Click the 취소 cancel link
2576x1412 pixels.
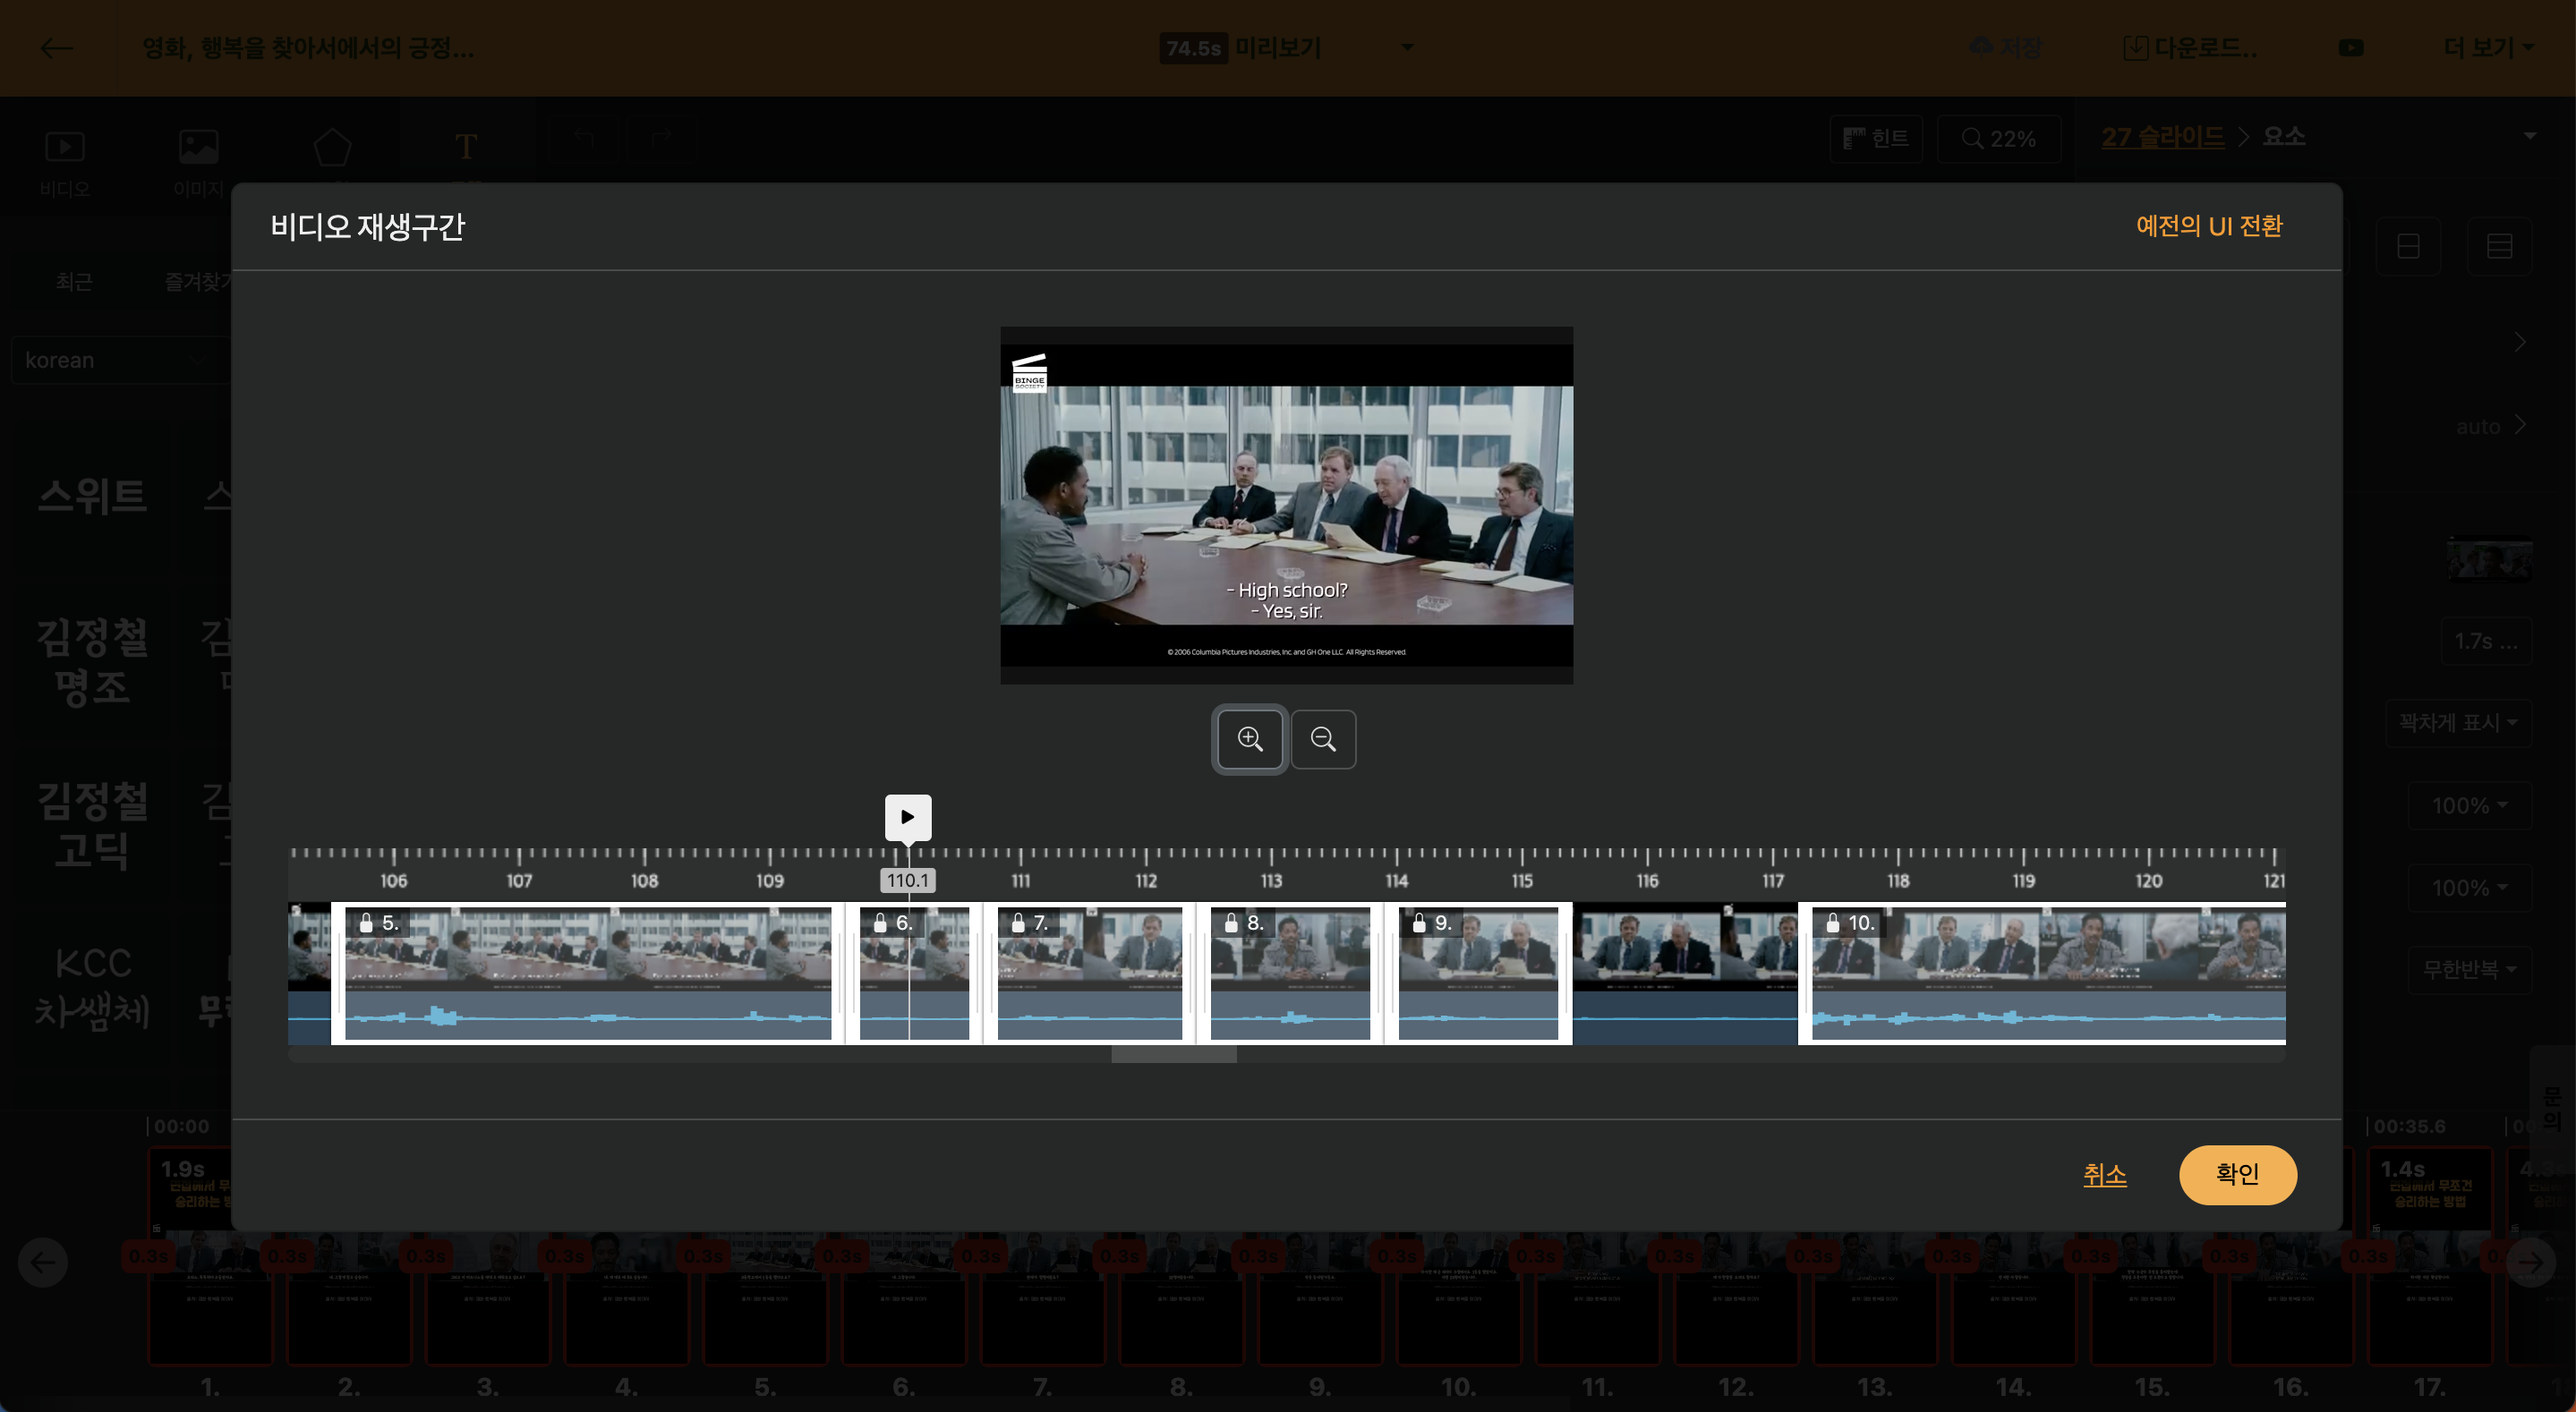tap(2104, 1174)
